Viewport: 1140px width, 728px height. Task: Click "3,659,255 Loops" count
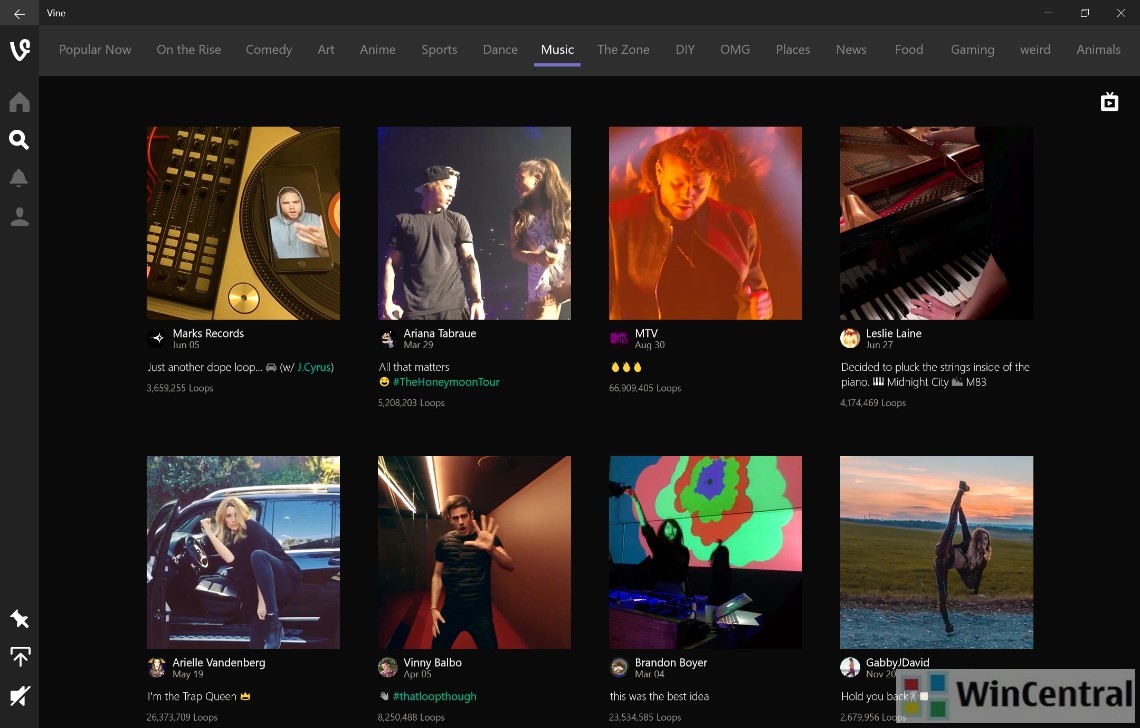point(180,388)
